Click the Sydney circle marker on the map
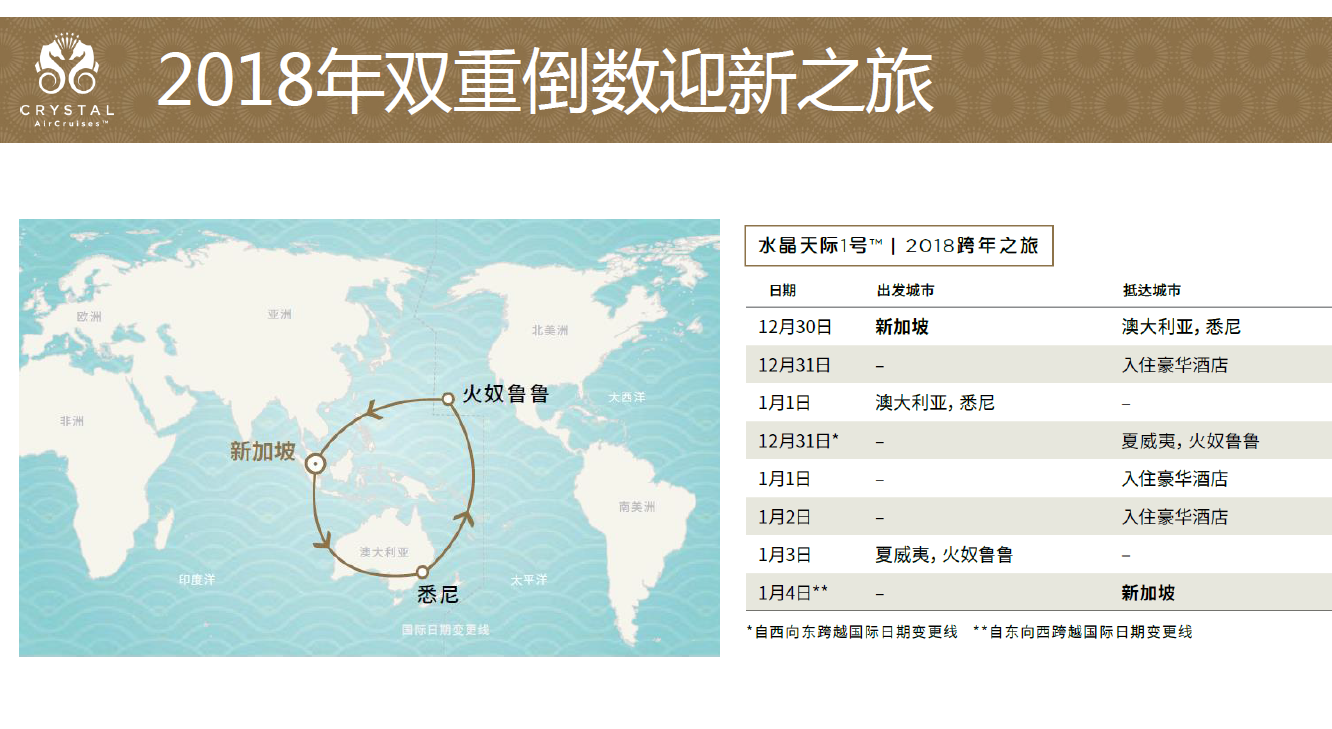 pos(422,572)
